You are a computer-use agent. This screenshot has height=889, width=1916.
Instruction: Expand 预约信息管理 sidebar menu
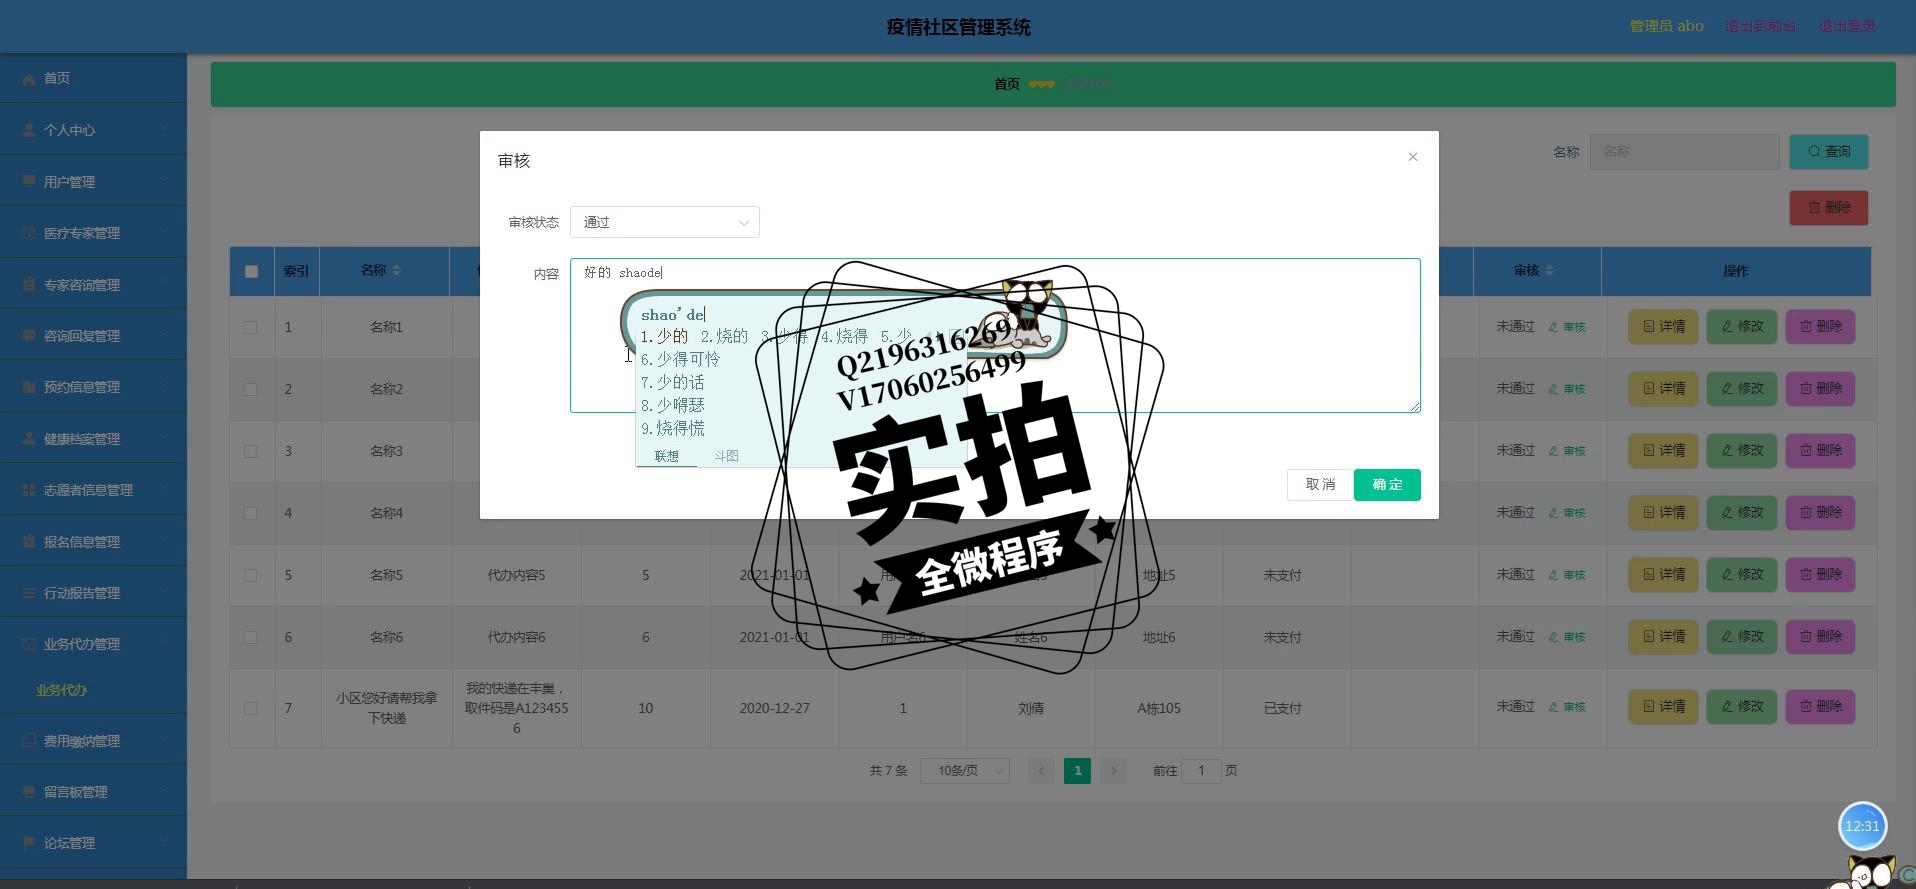[x=93, y=387]
